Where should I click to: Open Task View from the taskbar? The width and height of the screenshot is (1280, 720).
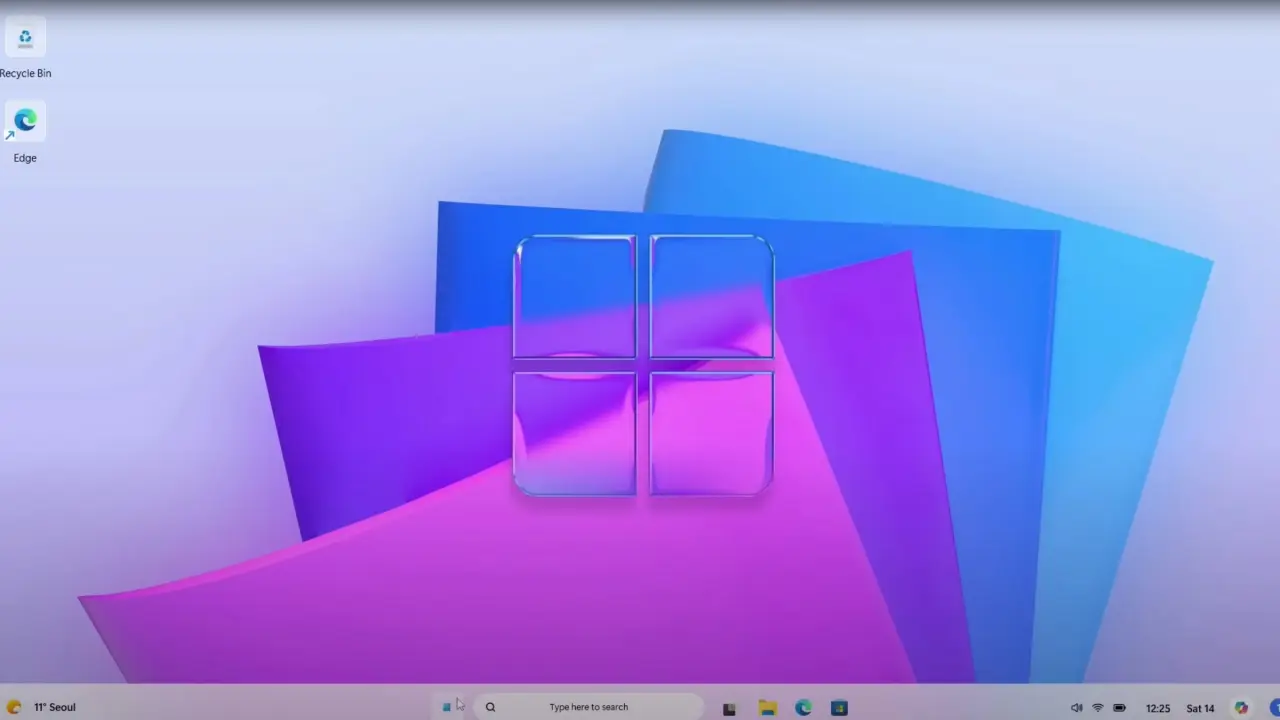tap(729, 708)
